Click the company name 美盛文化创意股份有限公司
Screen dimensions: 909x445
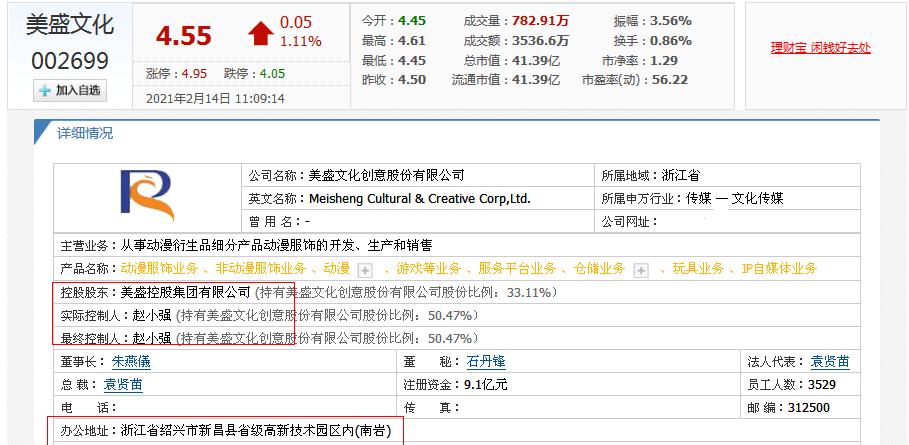coord(387,175)
